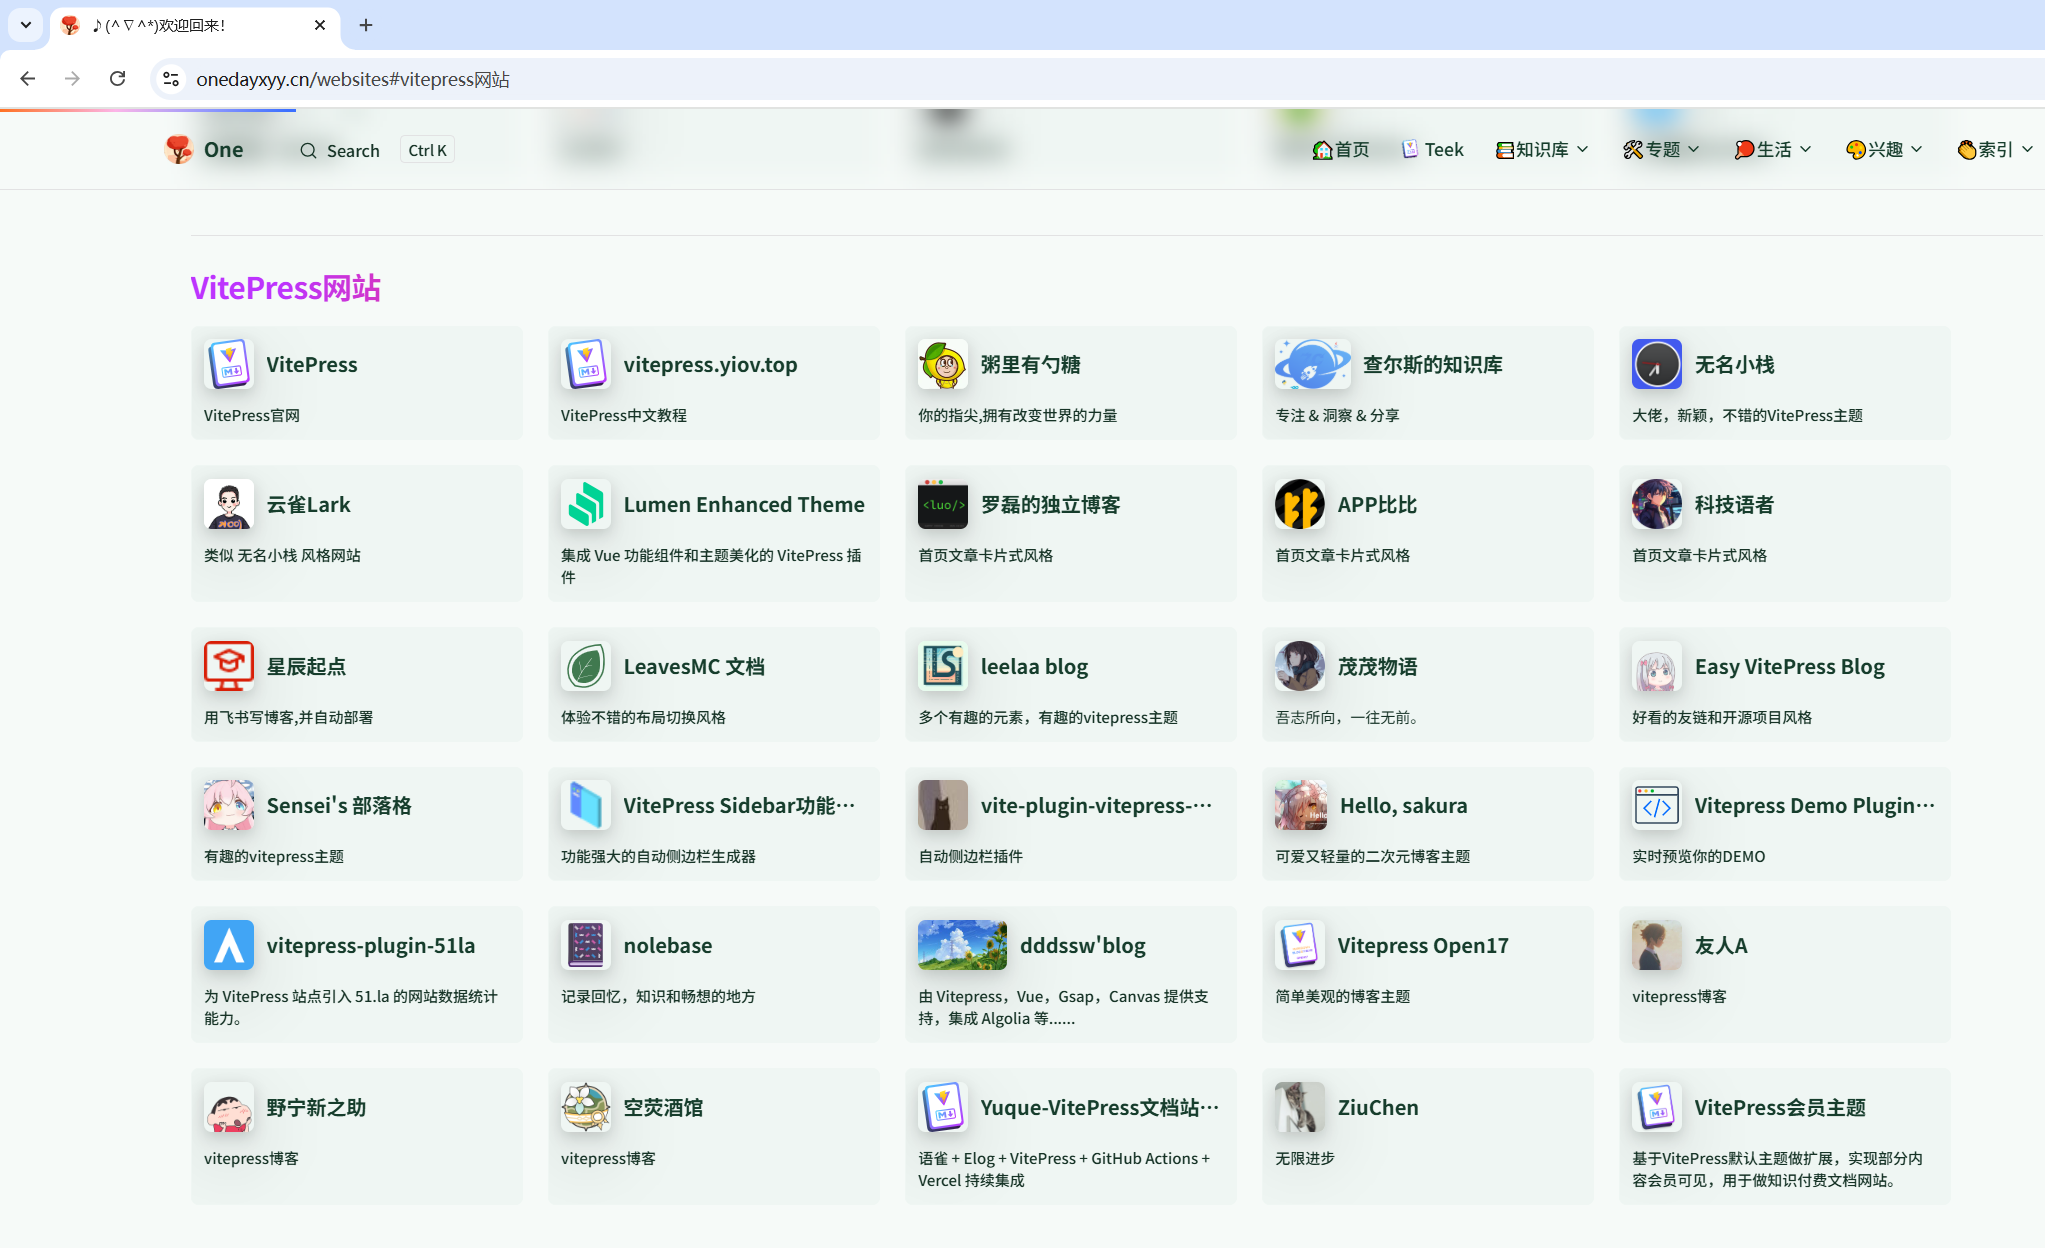The width and height of the screenshot is (2045, 1248).
Task: Click 'VitePress中文教程' description text
Action: (x=624, y=415)
